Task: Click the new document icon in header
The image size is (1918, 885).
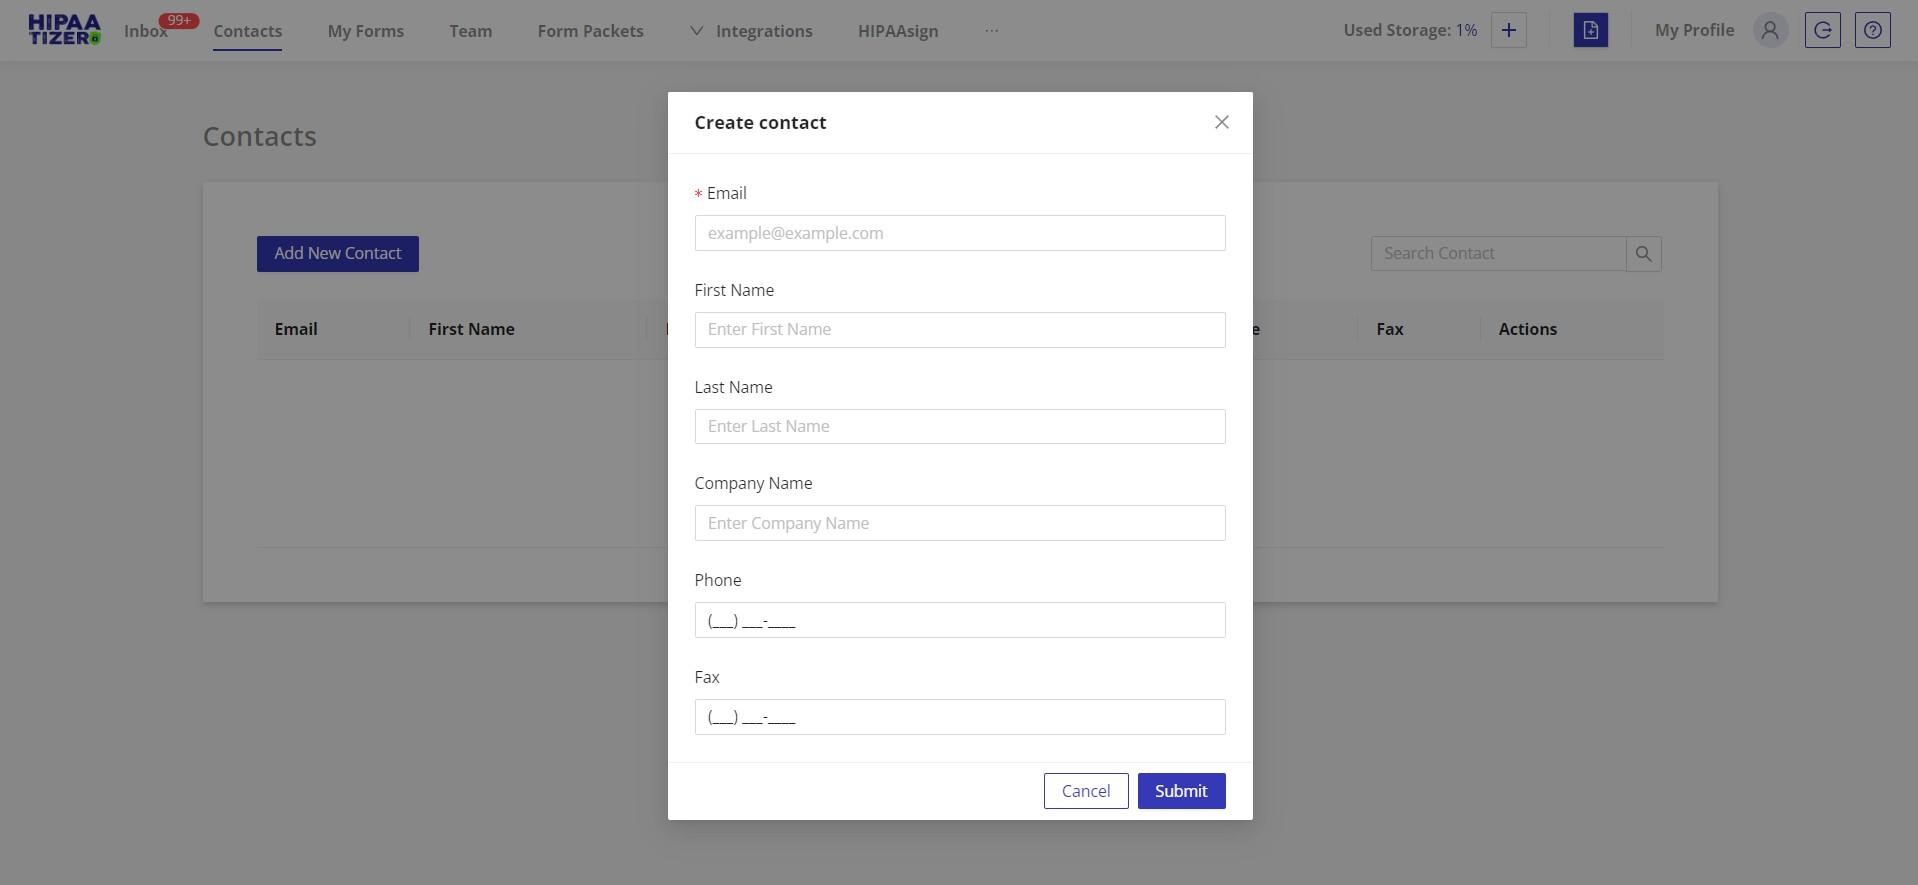Action: click(x=1590, y=30)
